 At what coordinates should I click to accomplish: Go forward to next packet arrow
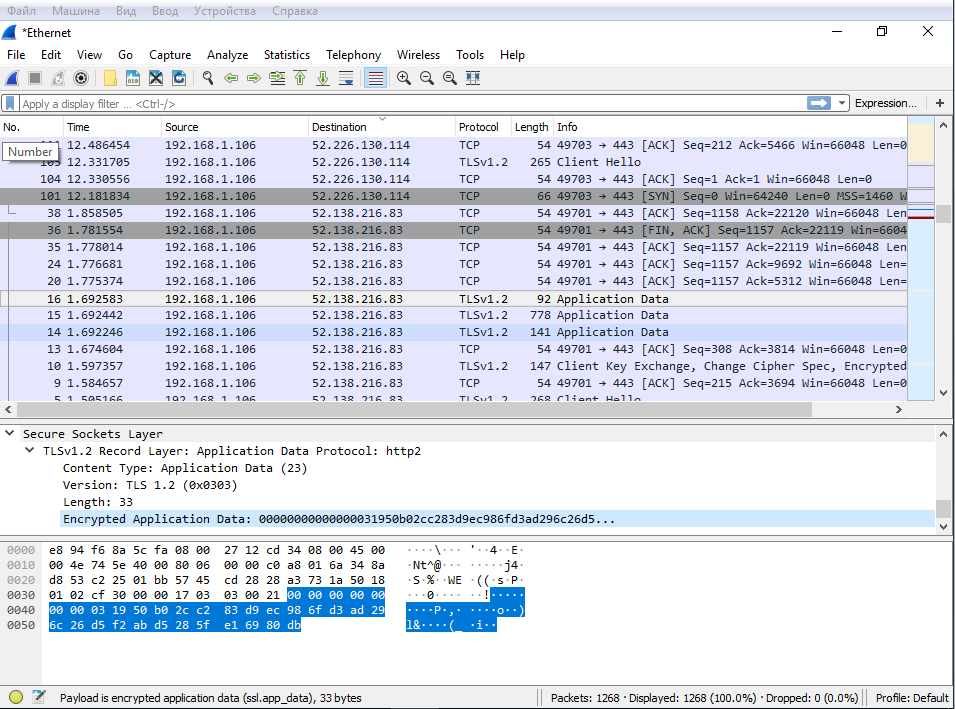(x=254, y=78)
